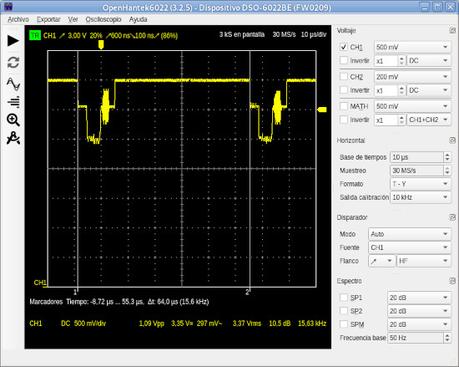Click the 15,63 kHz frequency readout

(312, 323)
